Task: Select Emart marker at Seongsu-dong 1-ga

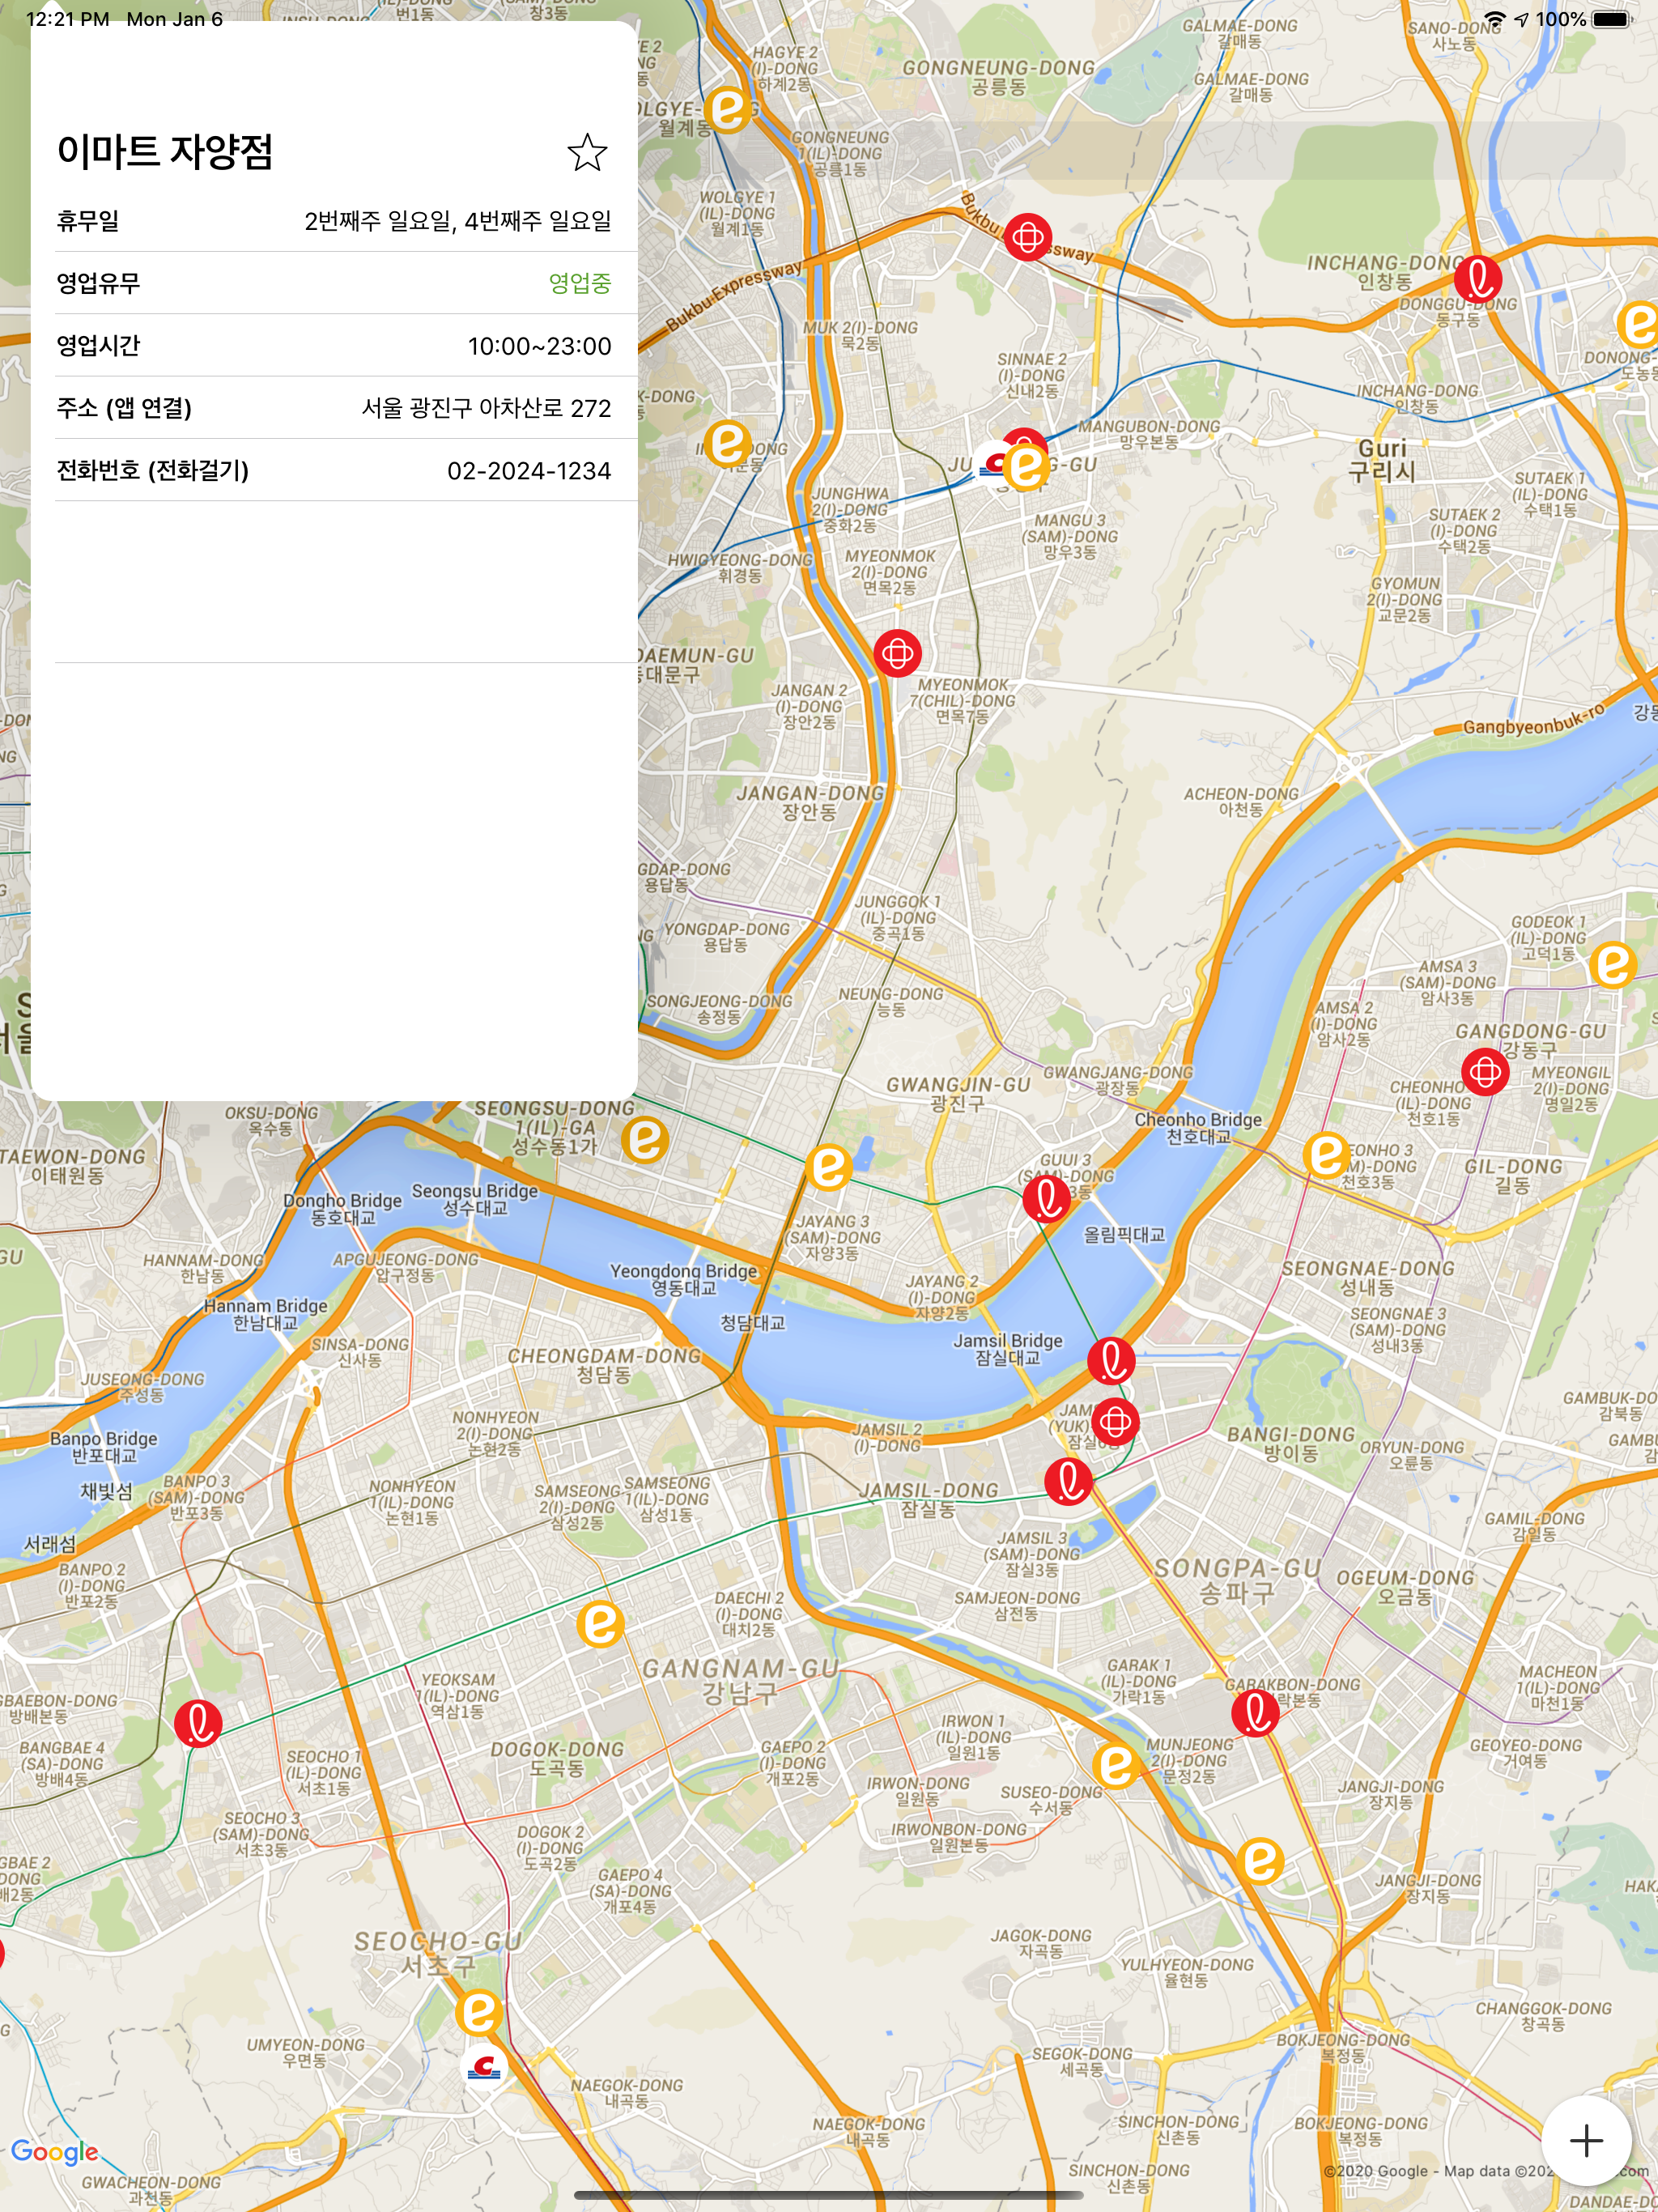Action: pos(645,1139)
